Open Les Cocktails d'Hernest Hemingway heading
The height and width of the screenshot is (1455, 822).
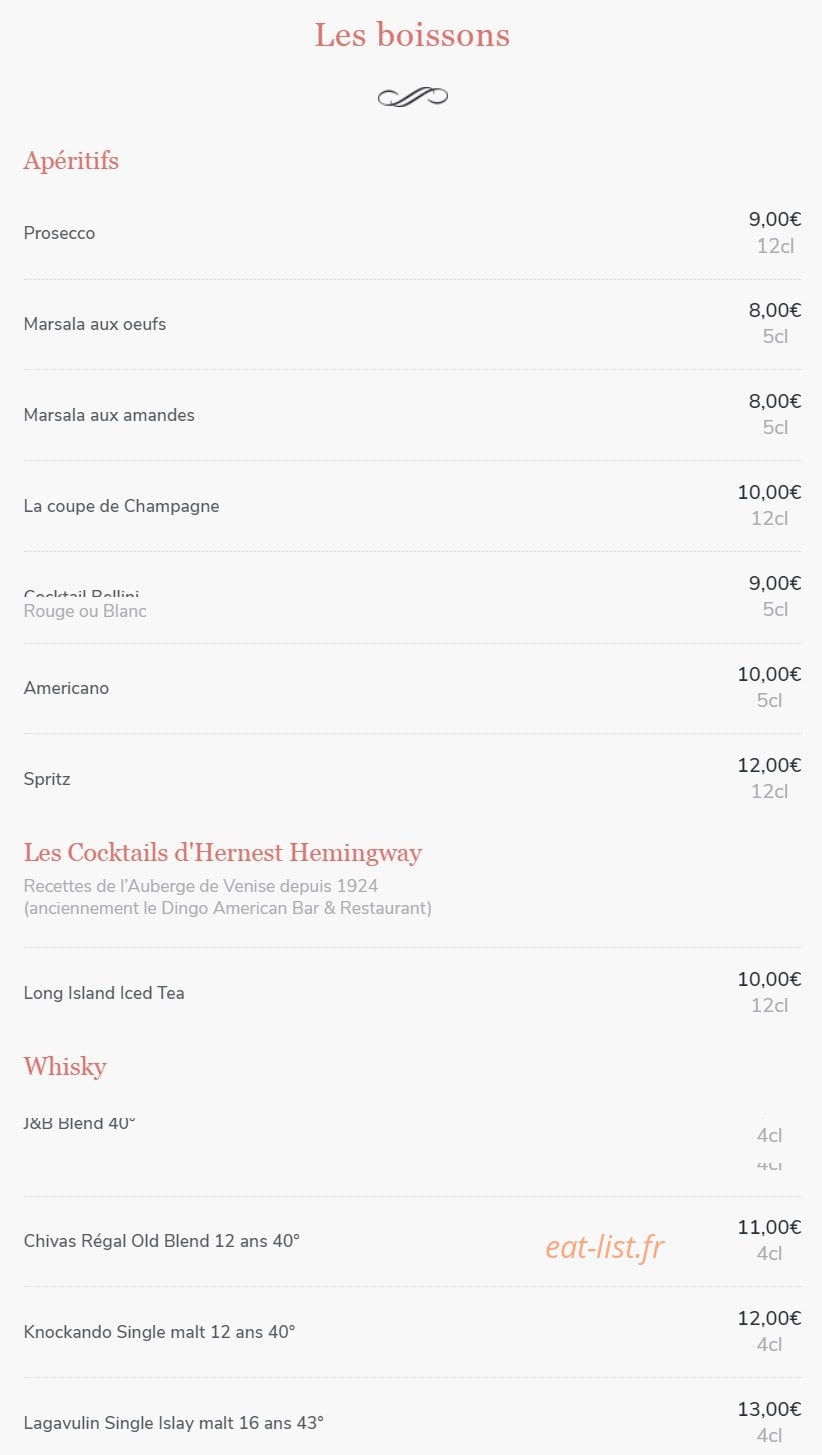(223, 853)
